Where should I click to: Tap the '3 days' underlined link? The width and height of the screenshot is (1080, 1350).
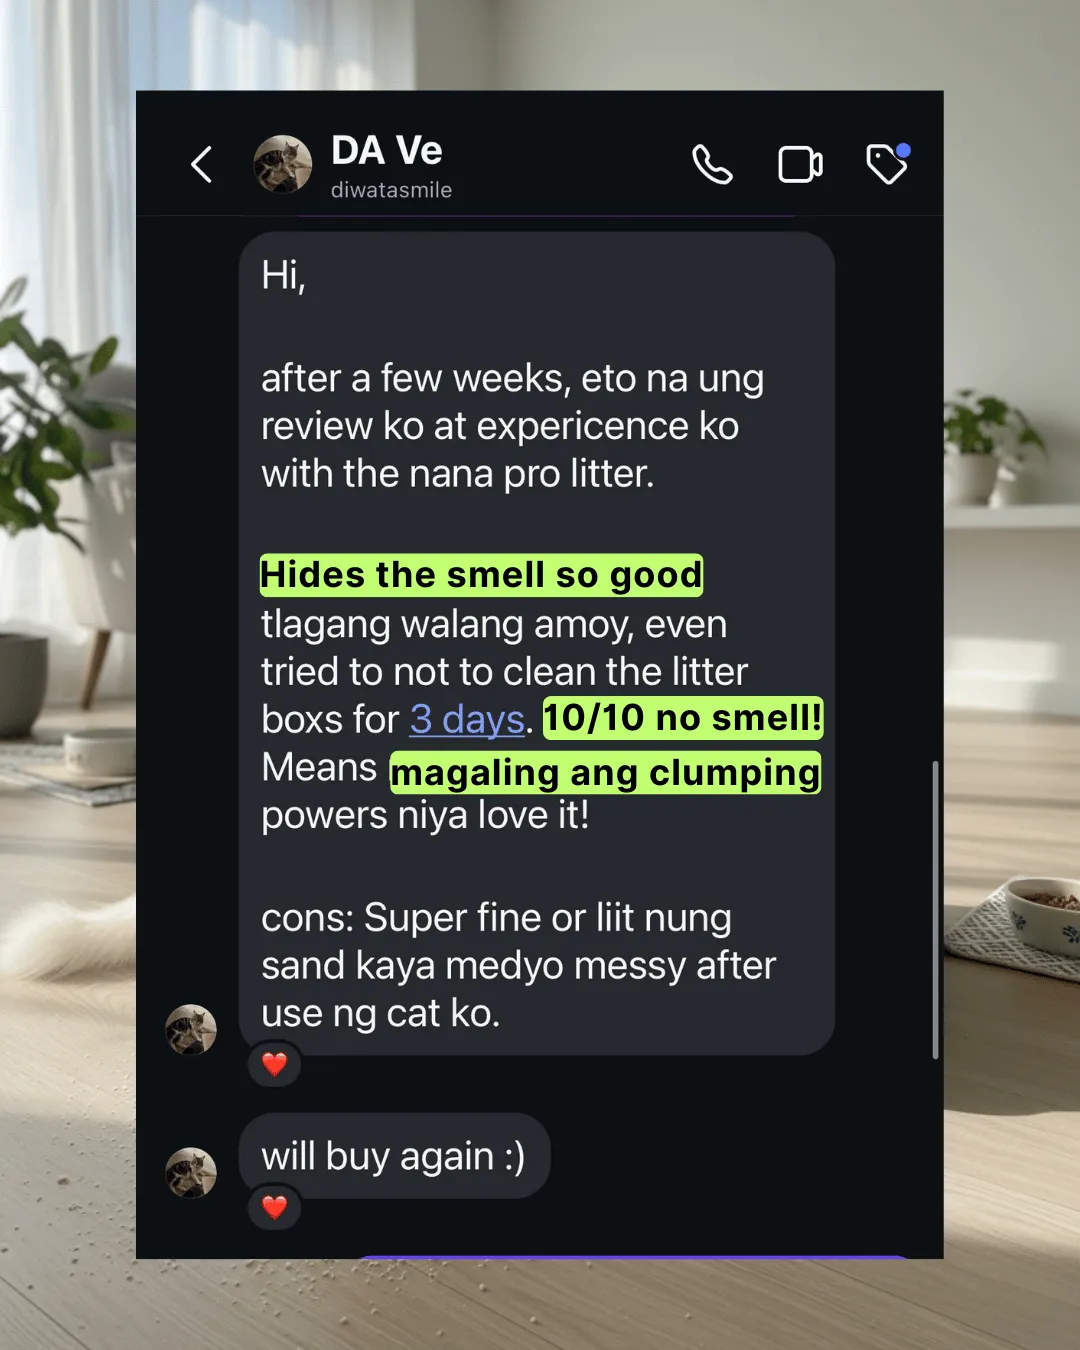(467, 719)
